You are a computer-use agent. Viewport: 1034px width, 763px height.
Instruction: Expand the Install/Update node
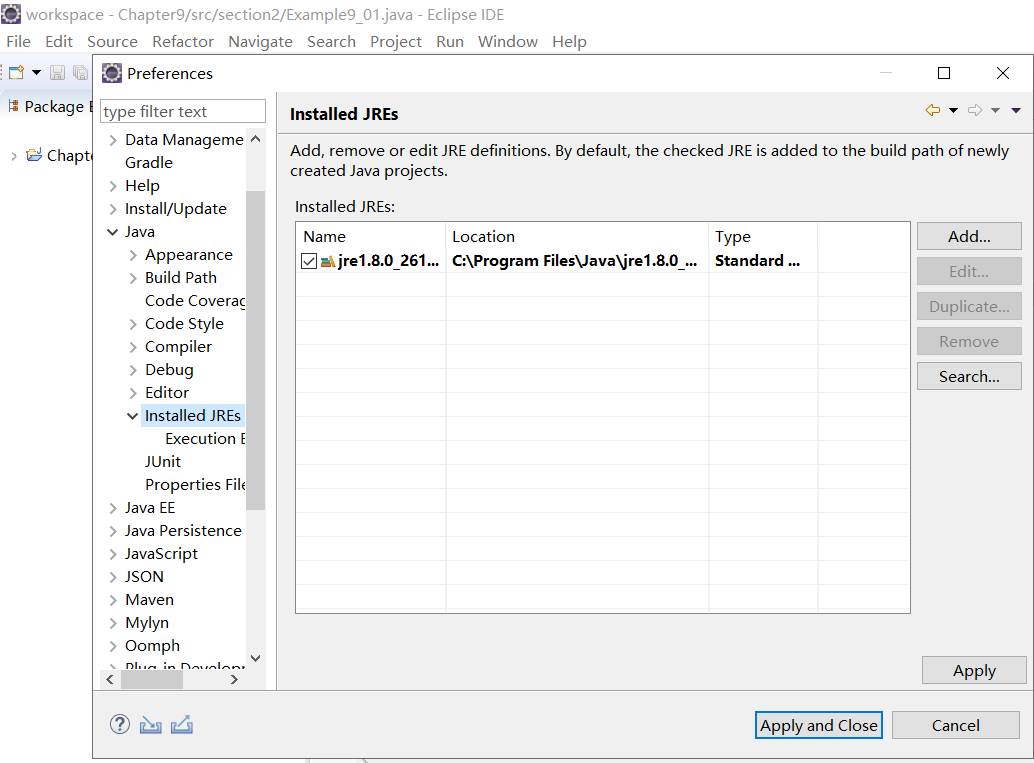(113, 209)
